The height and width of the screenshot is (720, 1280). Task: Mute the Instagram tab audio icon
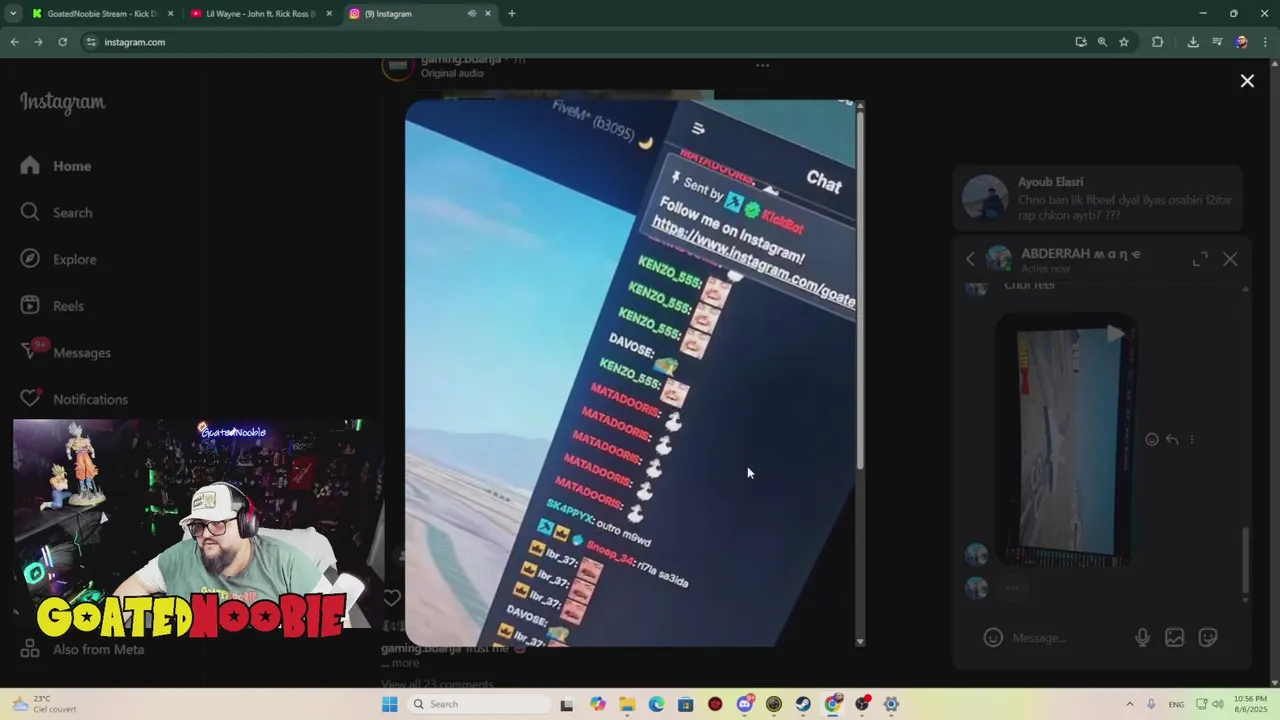tap(471, 14)
